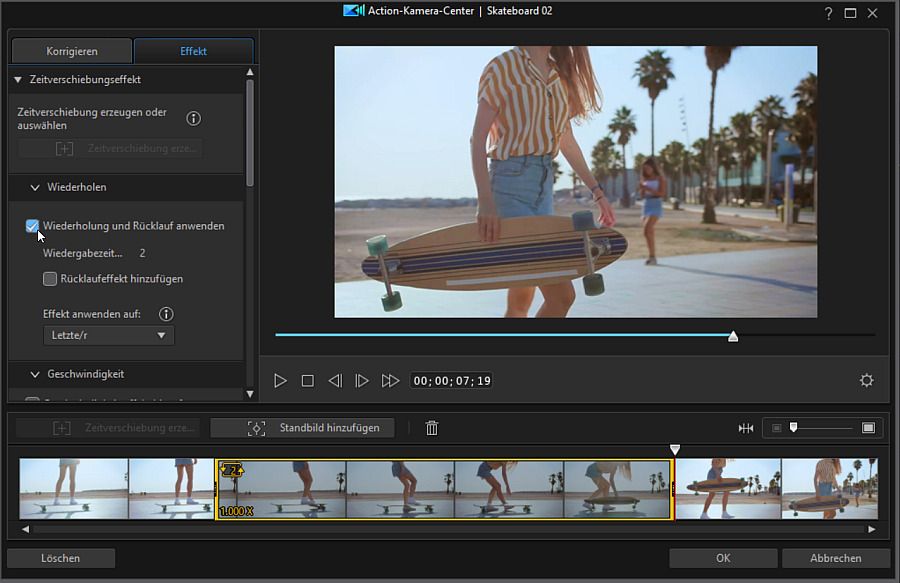Viewport: 900px width, 583px height.
Task: Step back to previous frame
Action: (x=335, y=381)
